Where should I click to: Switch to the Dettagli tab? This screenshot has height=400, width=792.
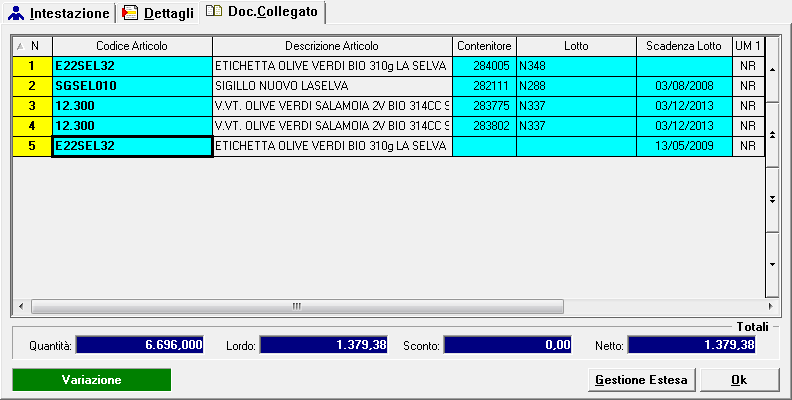[158, 13]
